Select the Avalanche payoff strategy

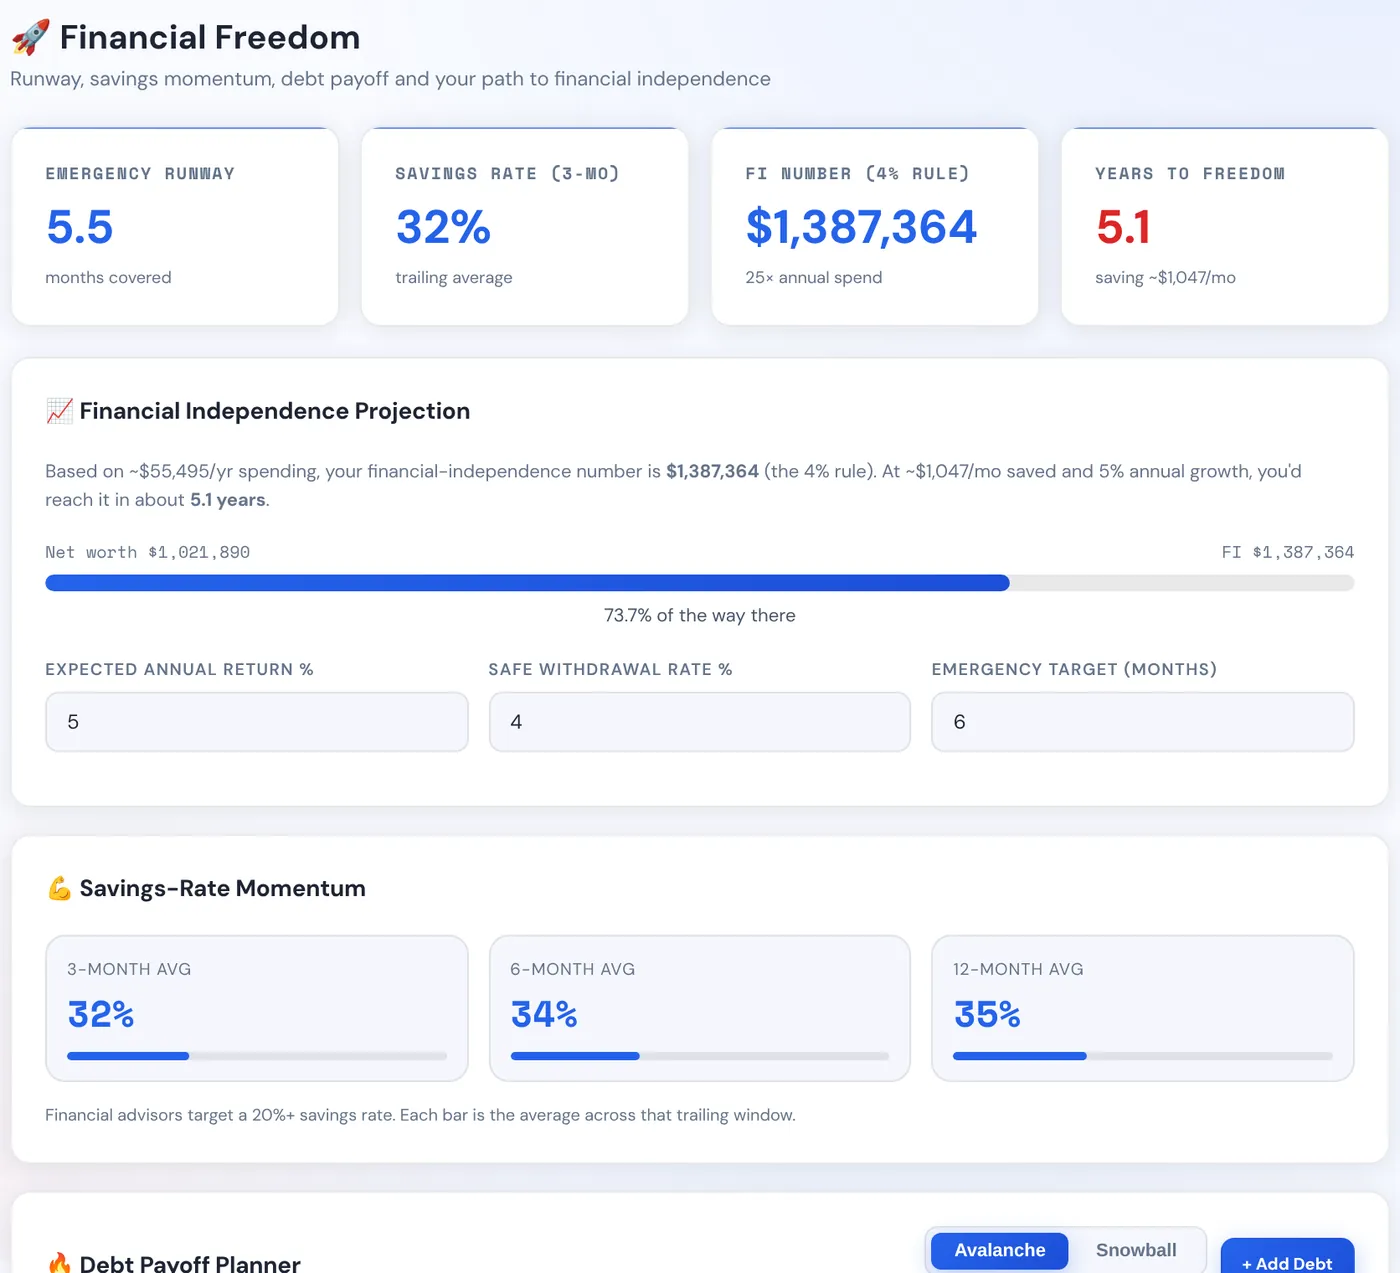[x=999, y=1250]
